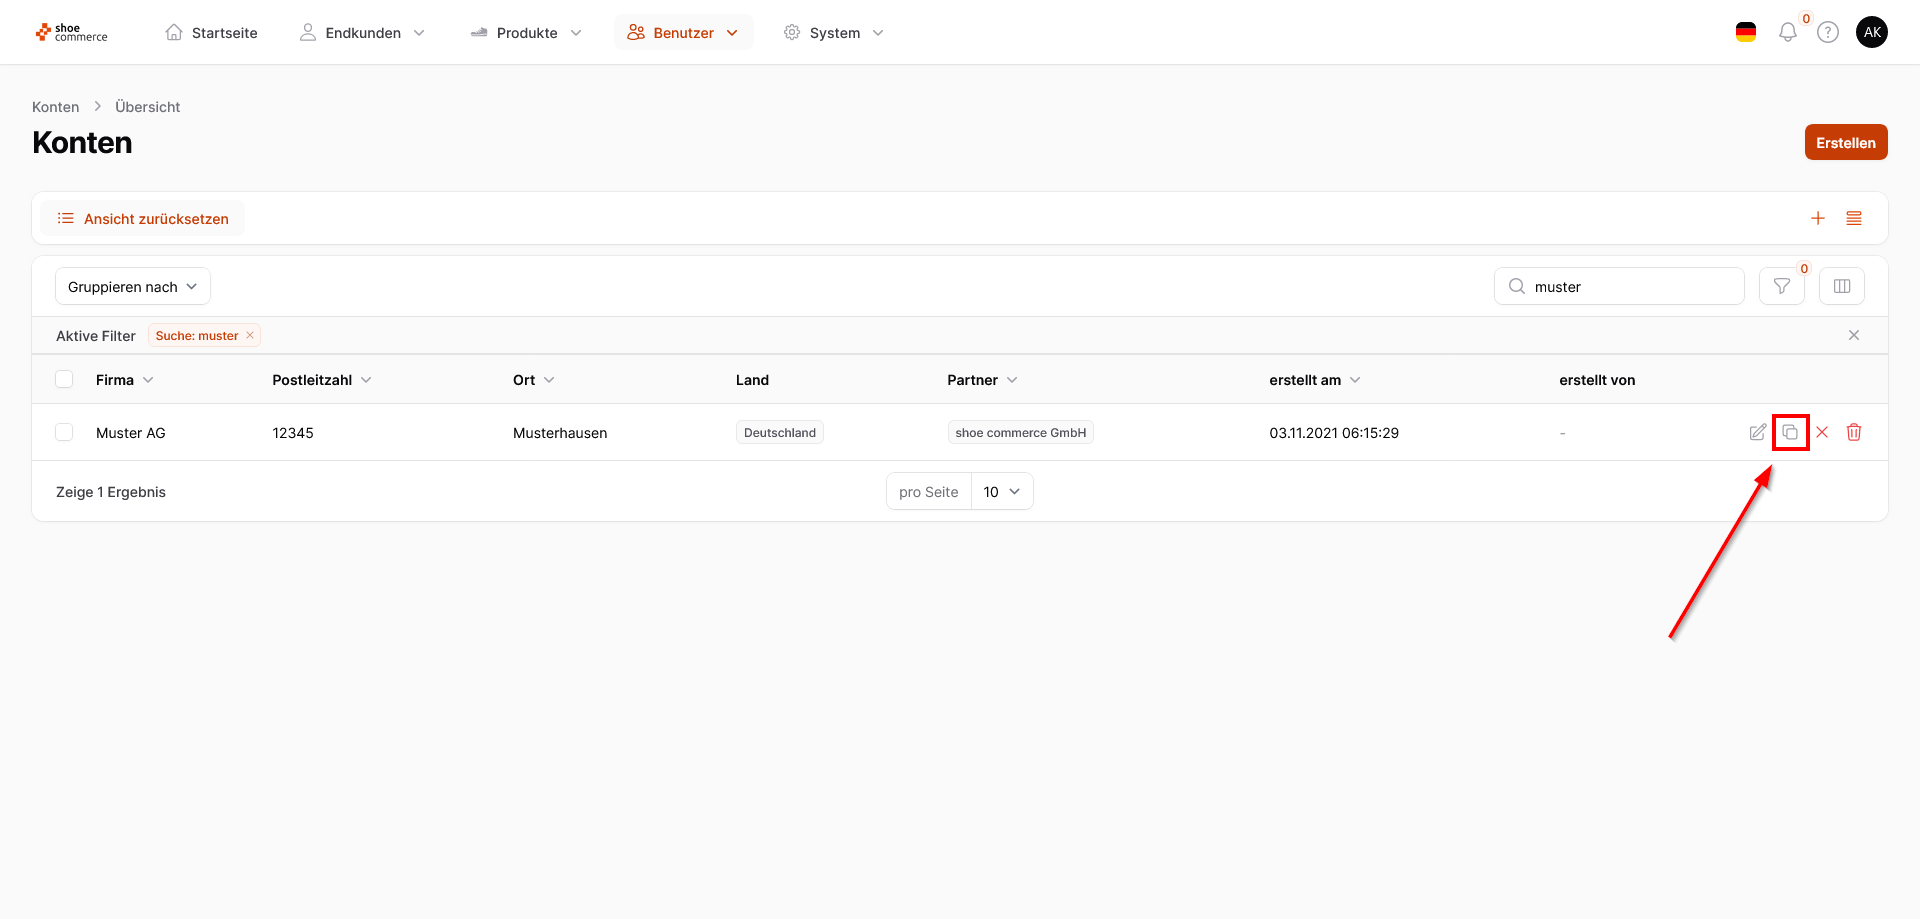Open the per-page count dropdown

1002,491
